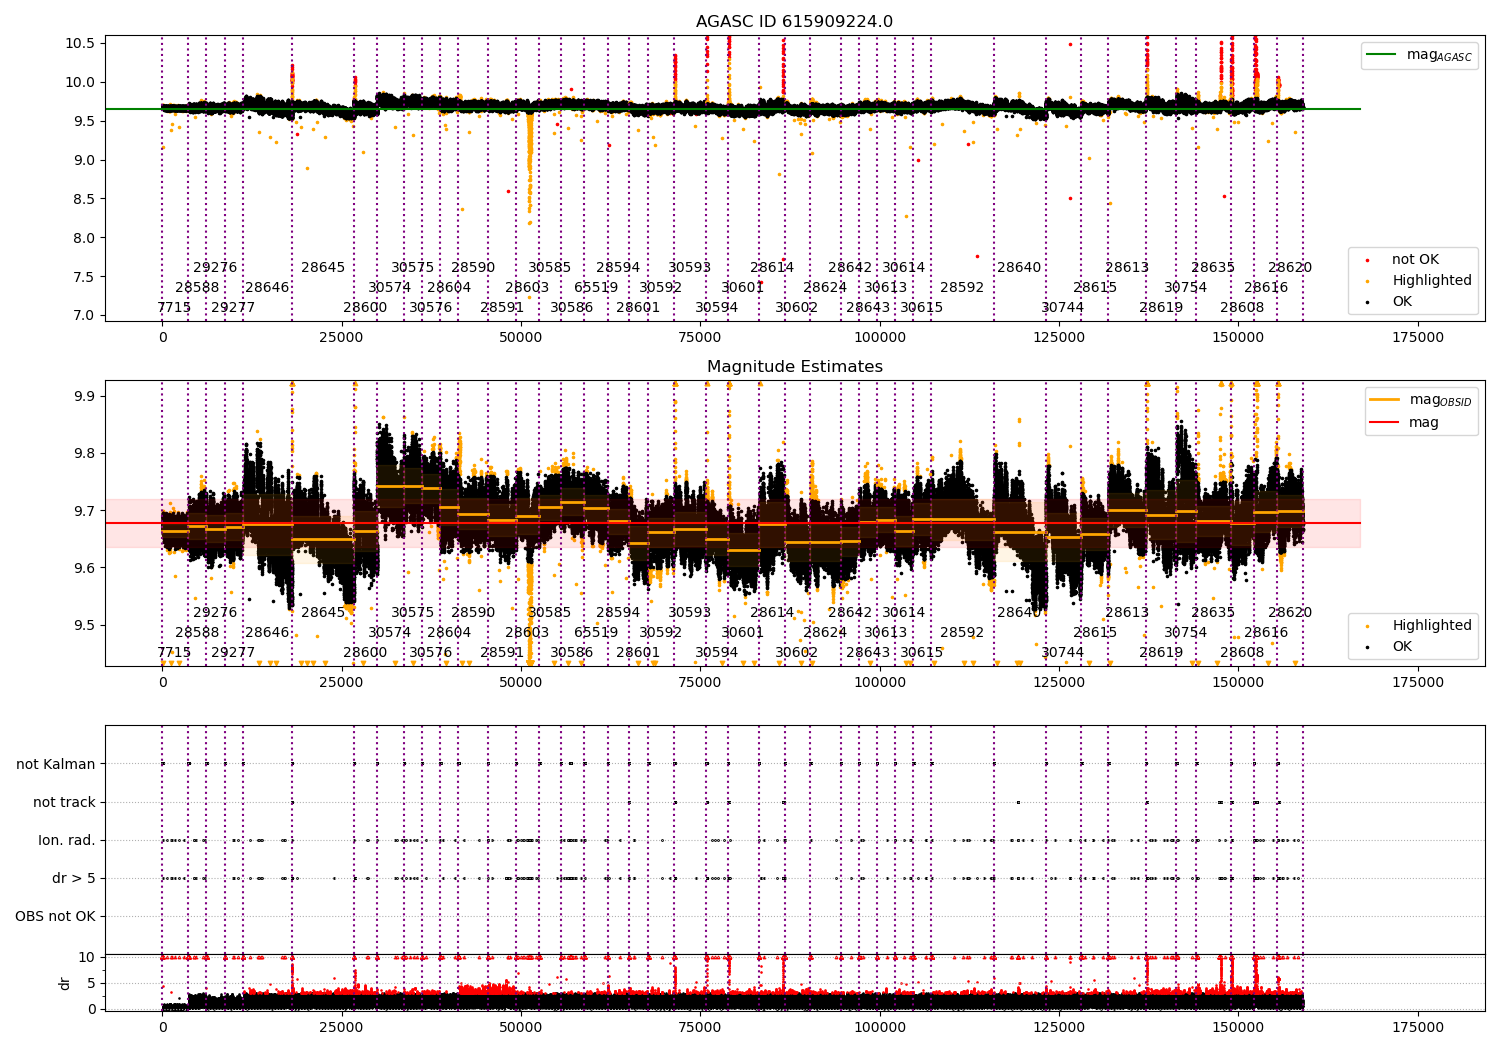Click the 9.6 y-axis tick label
This screenshot has height=1050, width=1500.
pos(83,568)
